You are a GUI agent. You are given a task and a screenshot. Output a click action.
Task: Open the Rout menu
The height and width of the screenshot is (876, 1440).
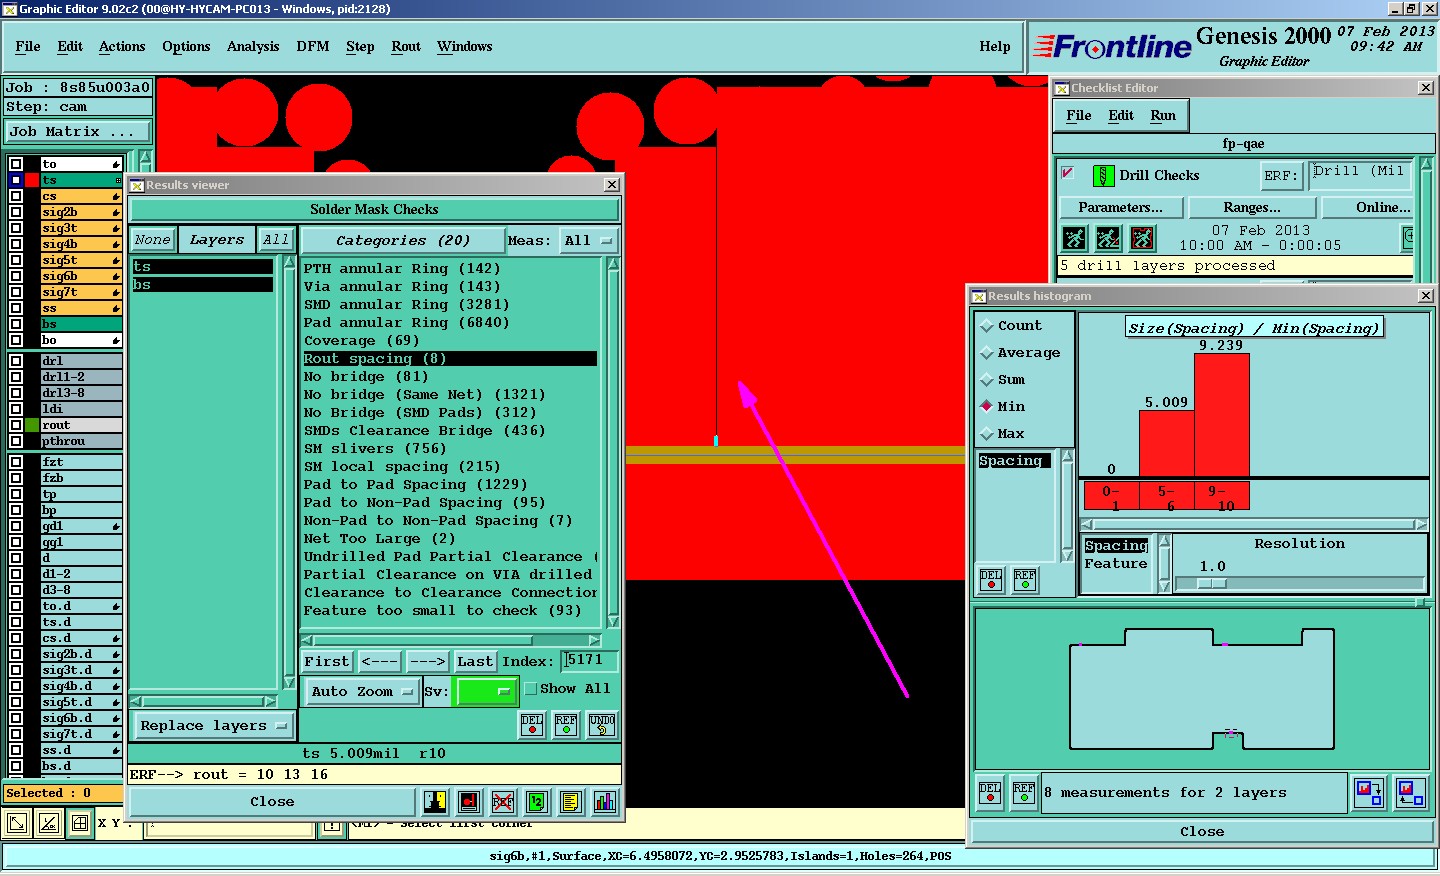point(406,47)
